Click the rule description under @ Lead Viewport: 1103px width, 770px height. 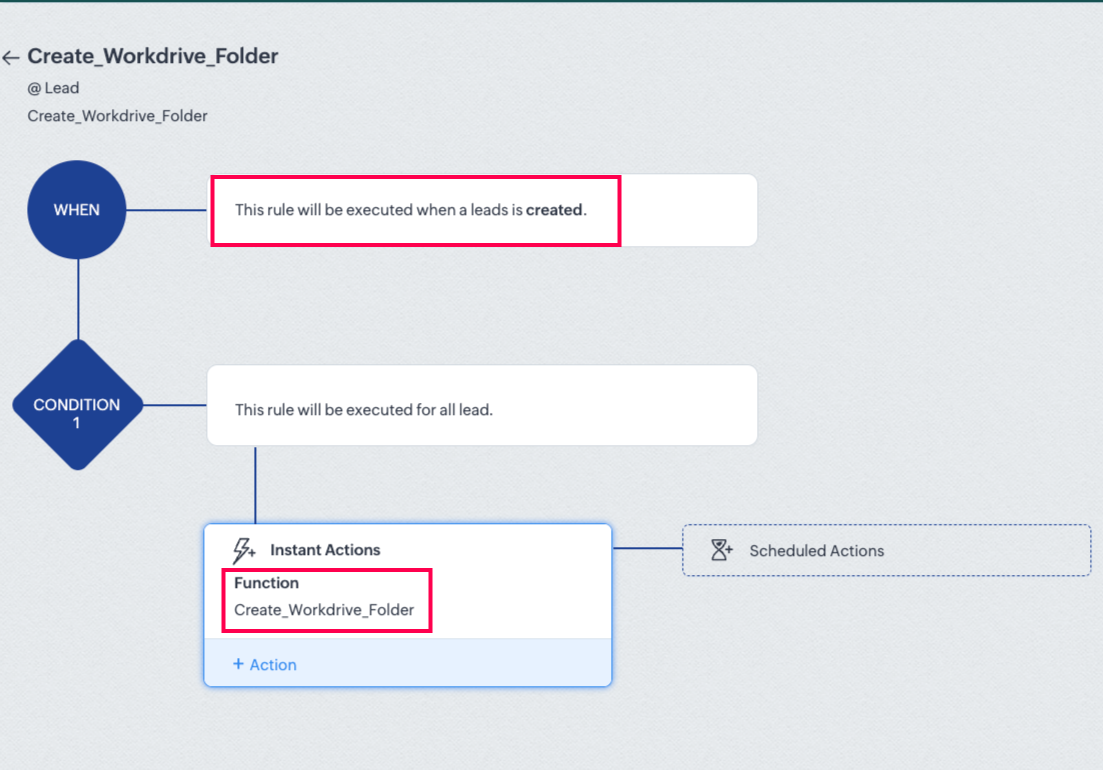(117, 116)
